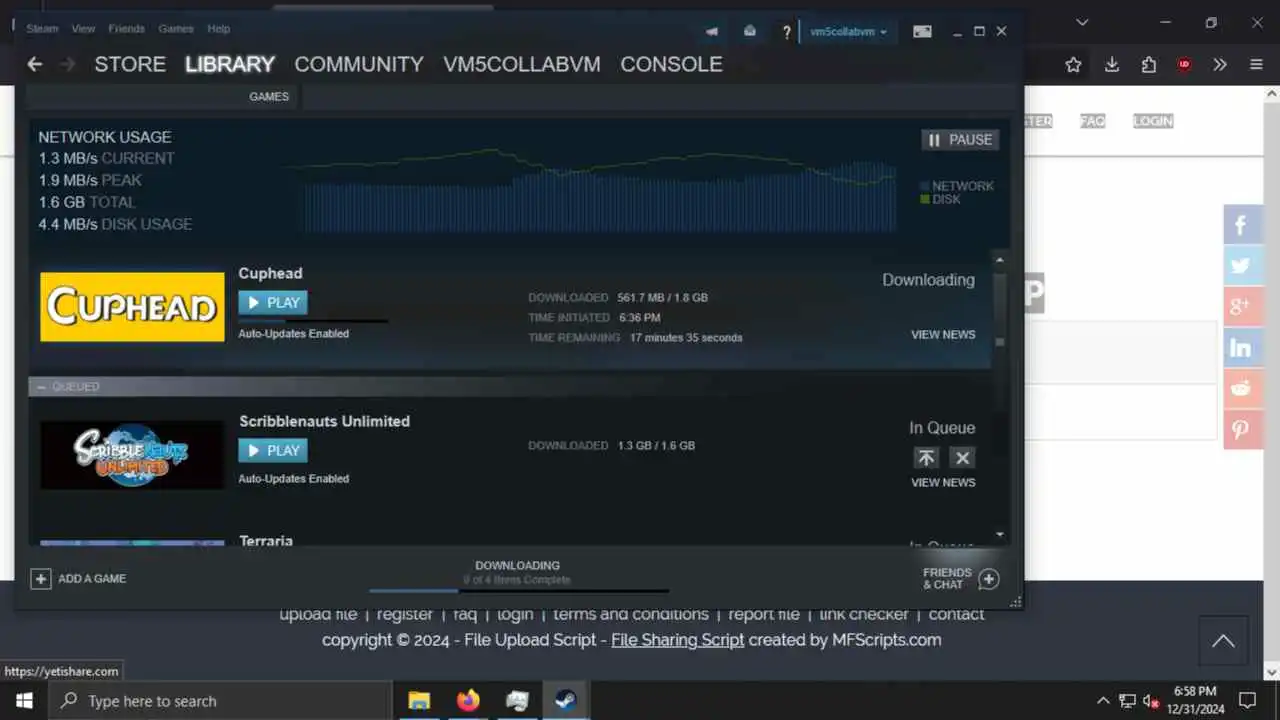Open the Steam inbox envelope icon

point(750,31)
